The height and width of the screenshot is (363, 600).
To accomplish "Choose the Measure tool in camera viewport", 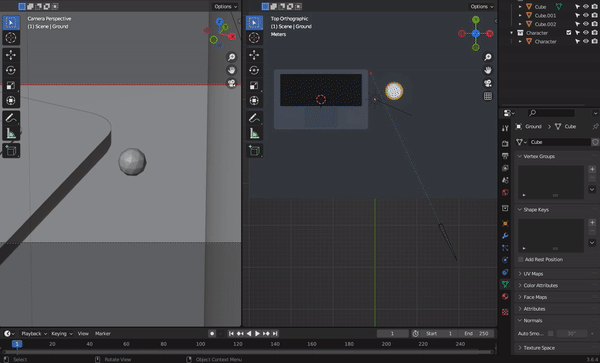I will [x=11, y=133].
